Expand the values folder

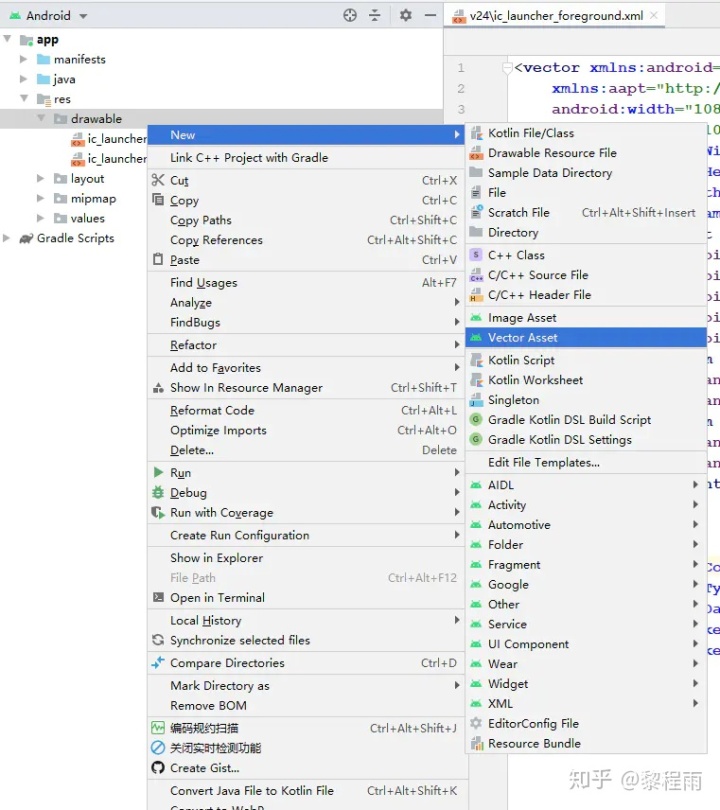(40, 218)
